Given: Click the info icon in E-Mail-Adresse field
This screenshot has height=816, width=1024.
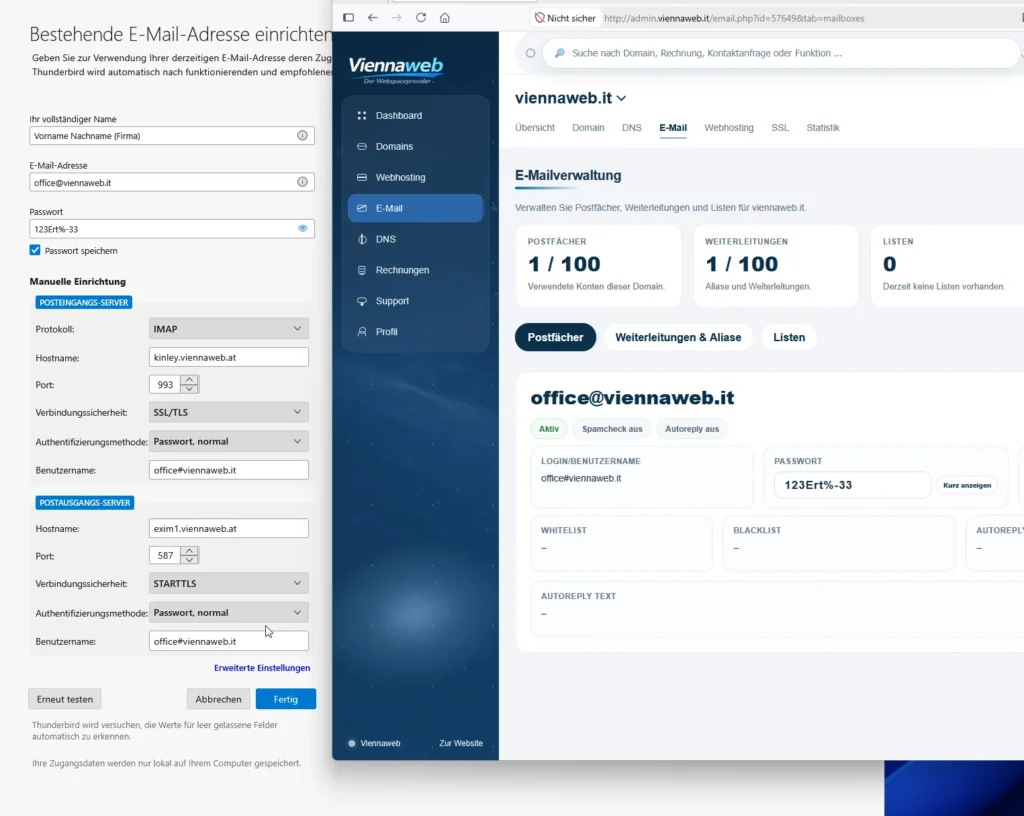Looking at the screenshot, I should point(302,181).
